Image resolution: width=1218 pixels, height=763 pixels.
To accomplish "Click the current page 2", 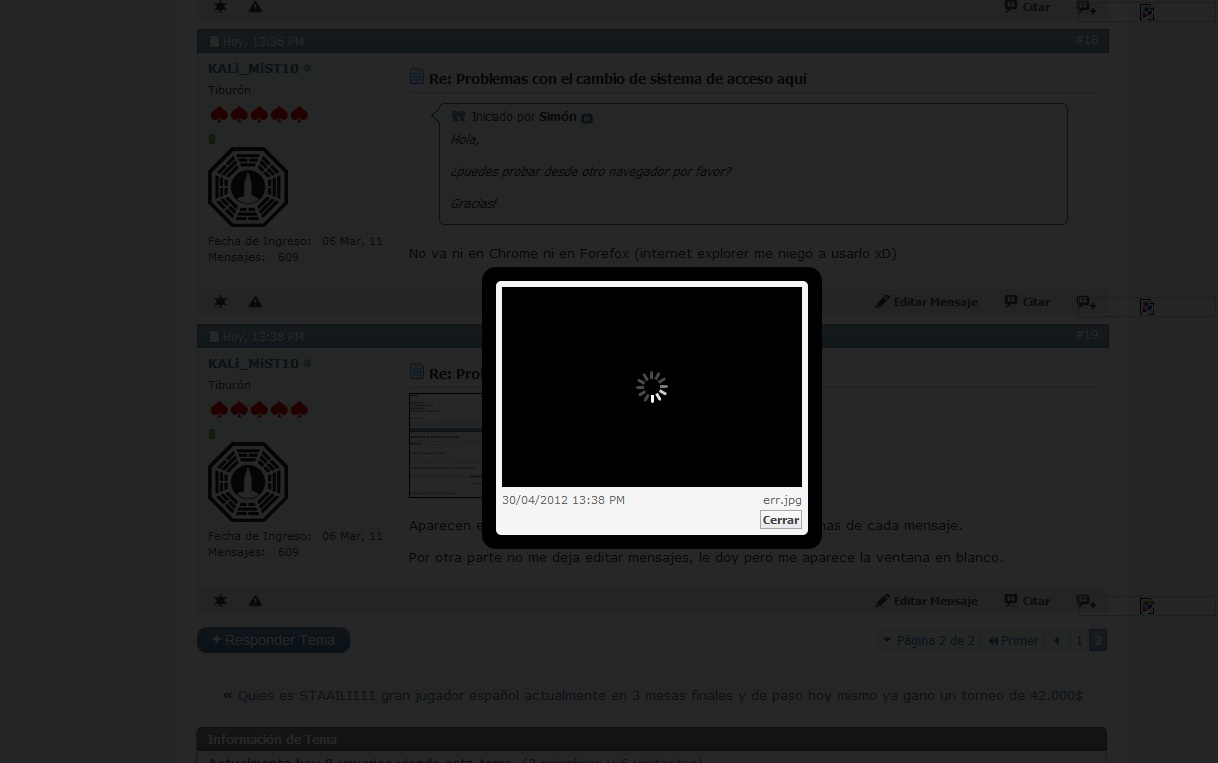I will (1098, 641).
